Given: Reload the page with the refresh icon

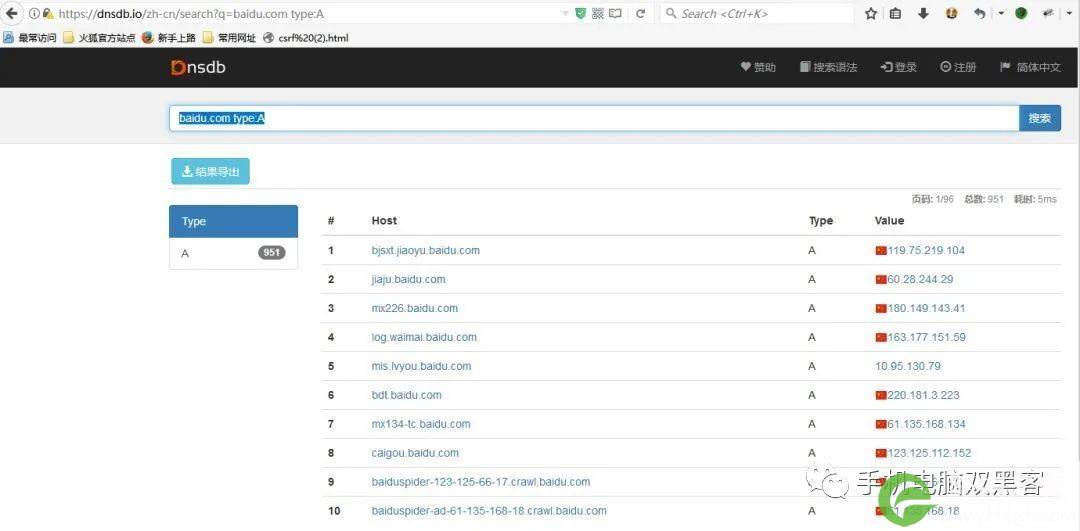Looking at the screenshot, I should tap(640, 14).
